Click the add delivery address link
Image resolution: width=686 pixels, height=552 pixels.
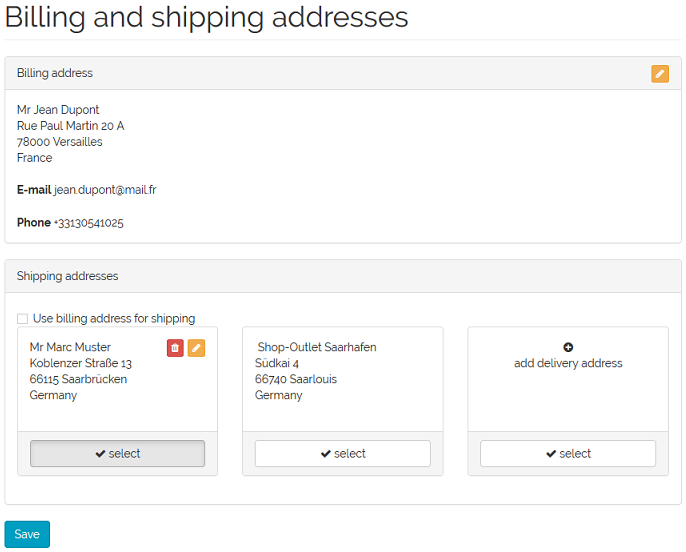coord(568,363)
